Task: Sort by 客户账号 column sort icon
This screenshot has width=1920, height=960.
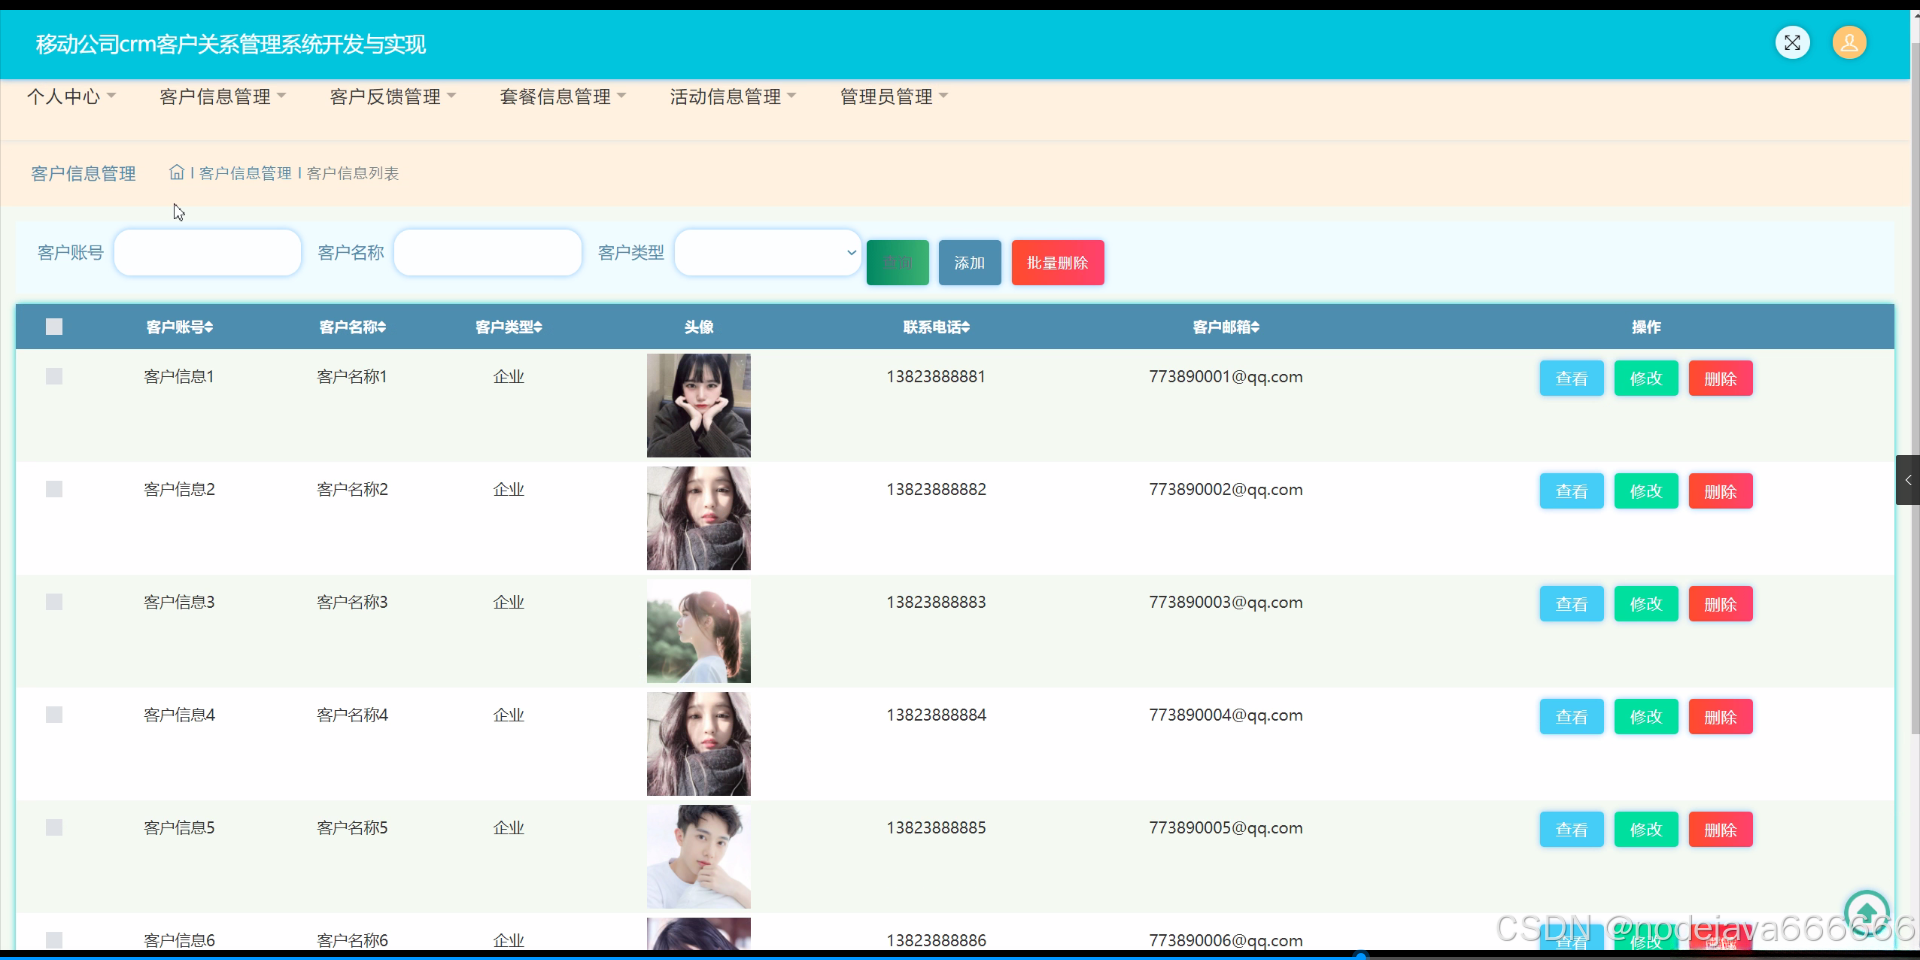Action: 209,327
